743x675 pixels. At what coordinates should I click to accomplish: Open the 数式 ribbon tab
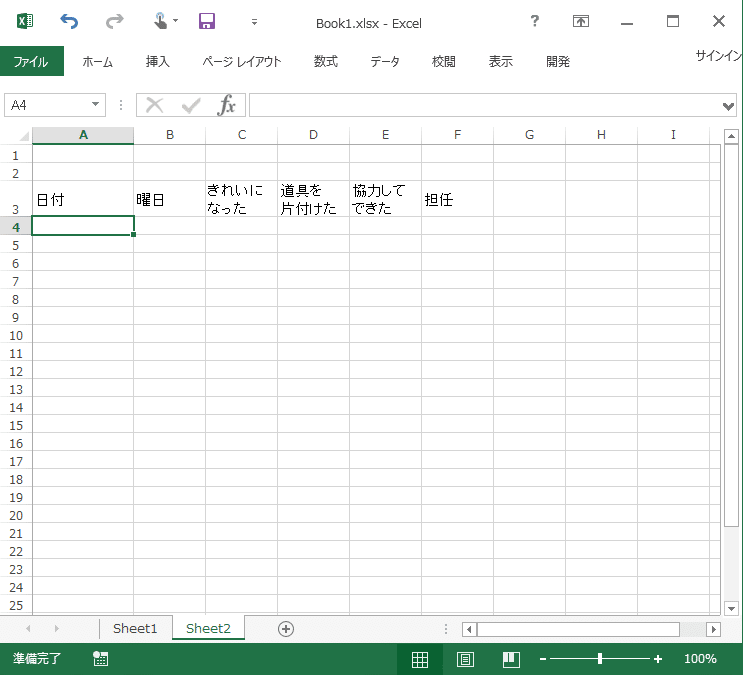(326, 62)
